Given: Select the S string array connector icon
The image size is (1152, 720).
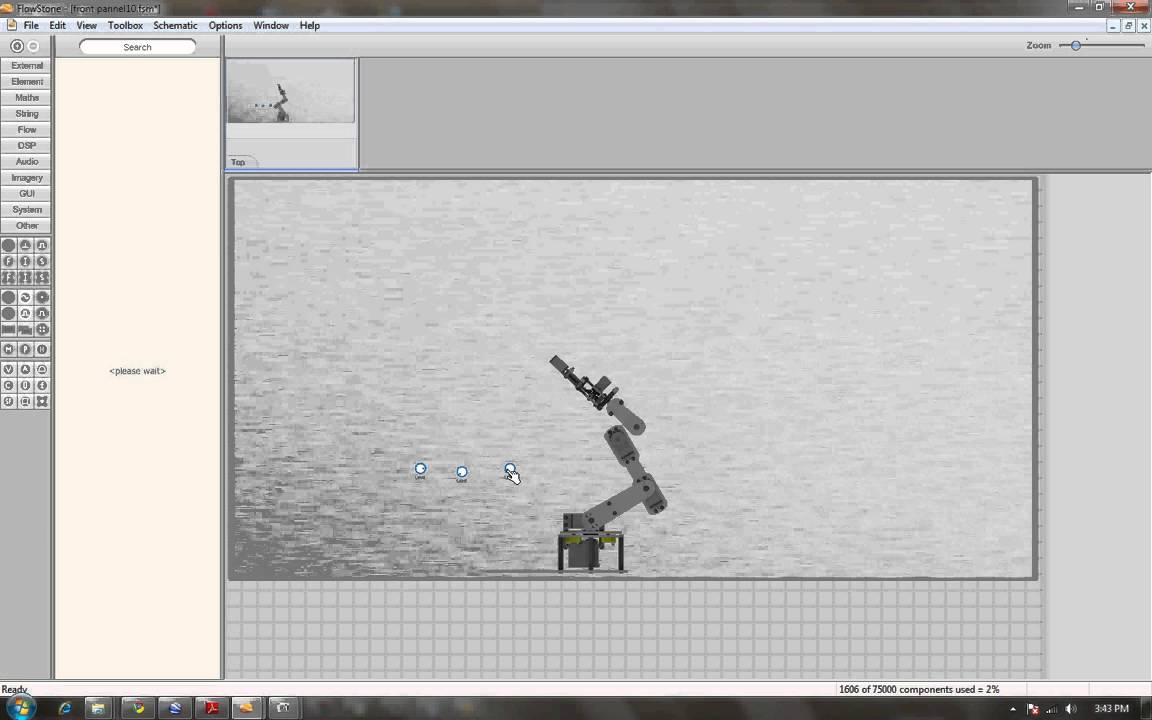Looking at the screenshot, I should pyautogui.click(x=42, y=278).
